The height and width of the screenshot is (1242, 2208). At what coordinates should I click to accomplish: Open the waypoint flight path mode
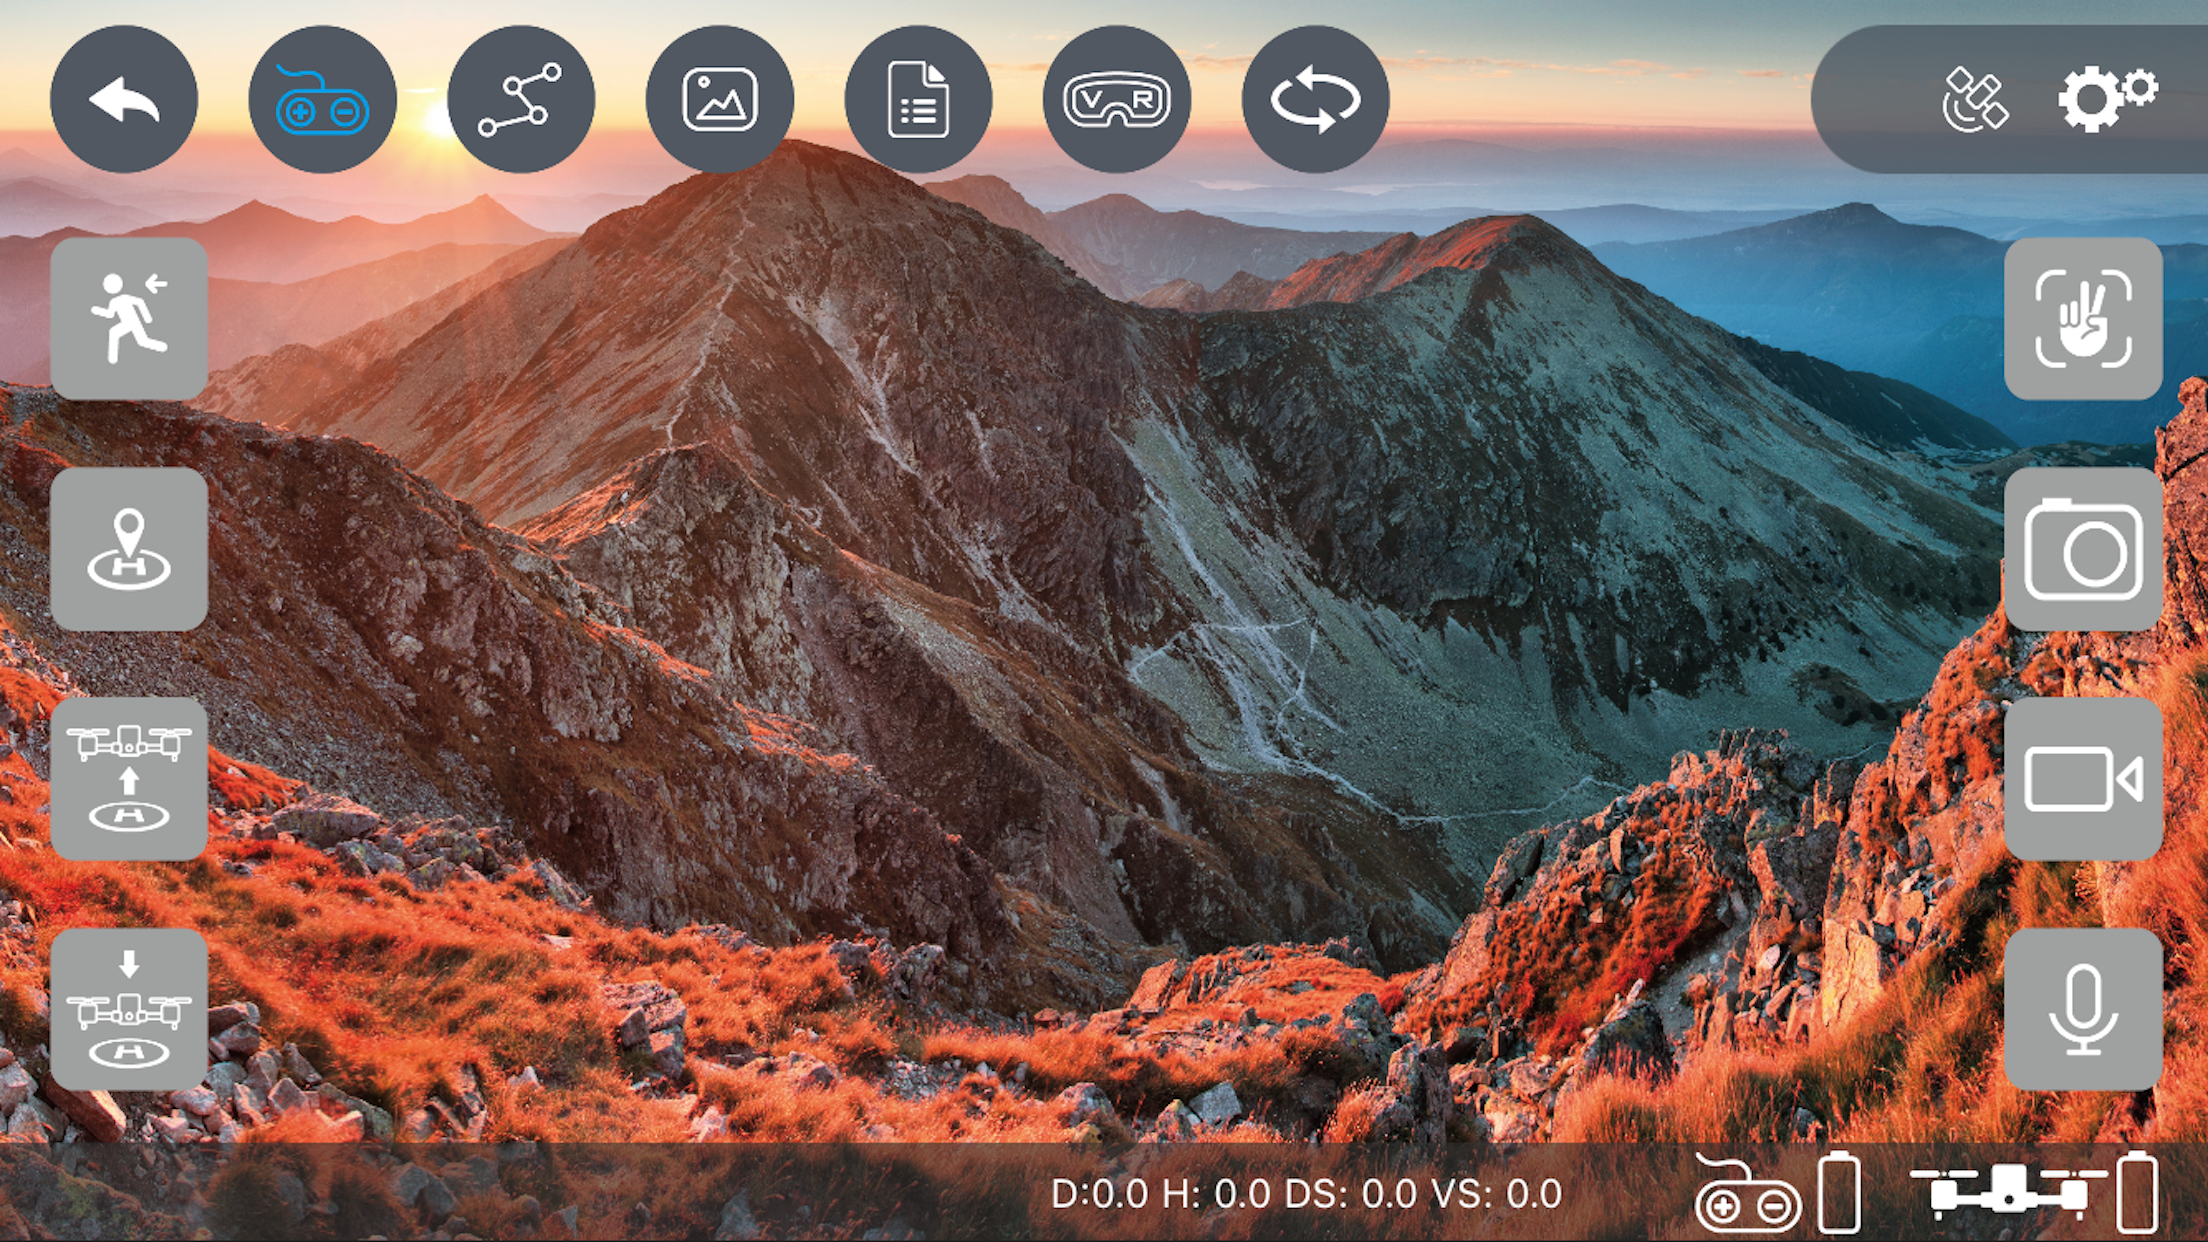pyautogui.click(x=520, y=100)
